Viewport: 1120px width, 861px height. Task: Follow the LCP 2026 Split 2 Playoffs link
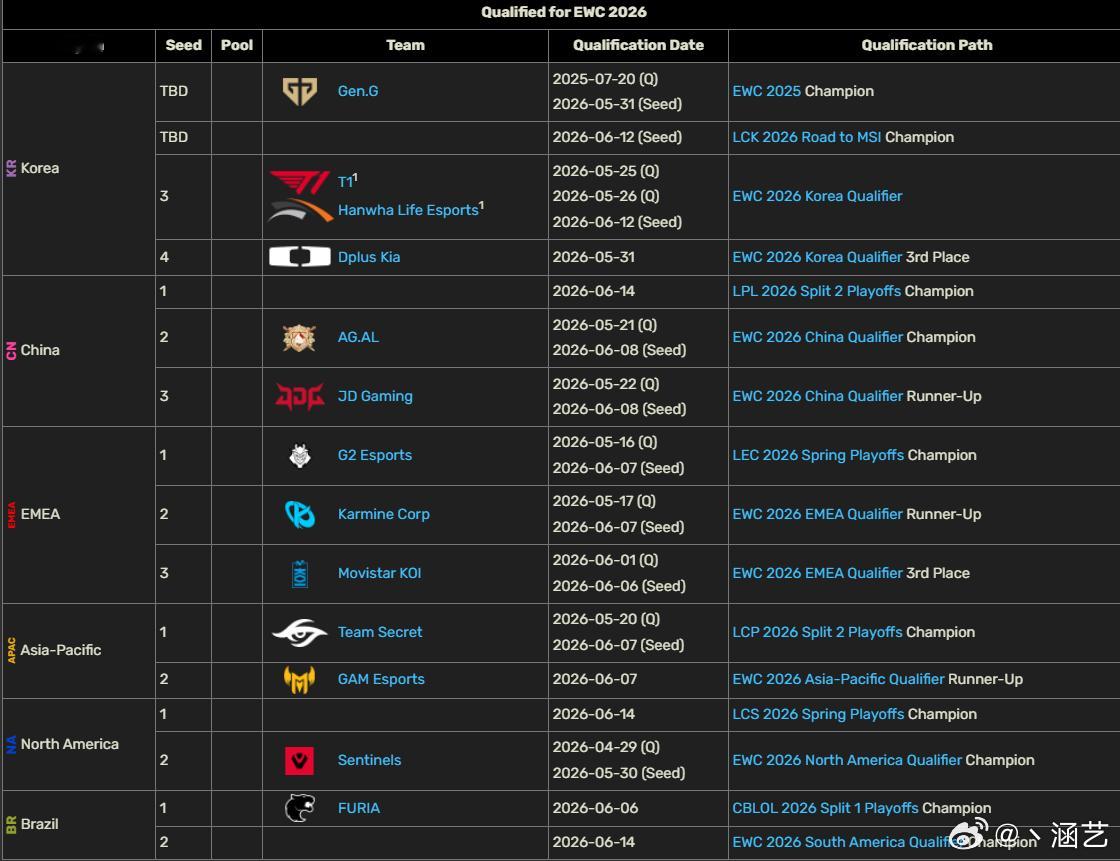click(817, 632)
